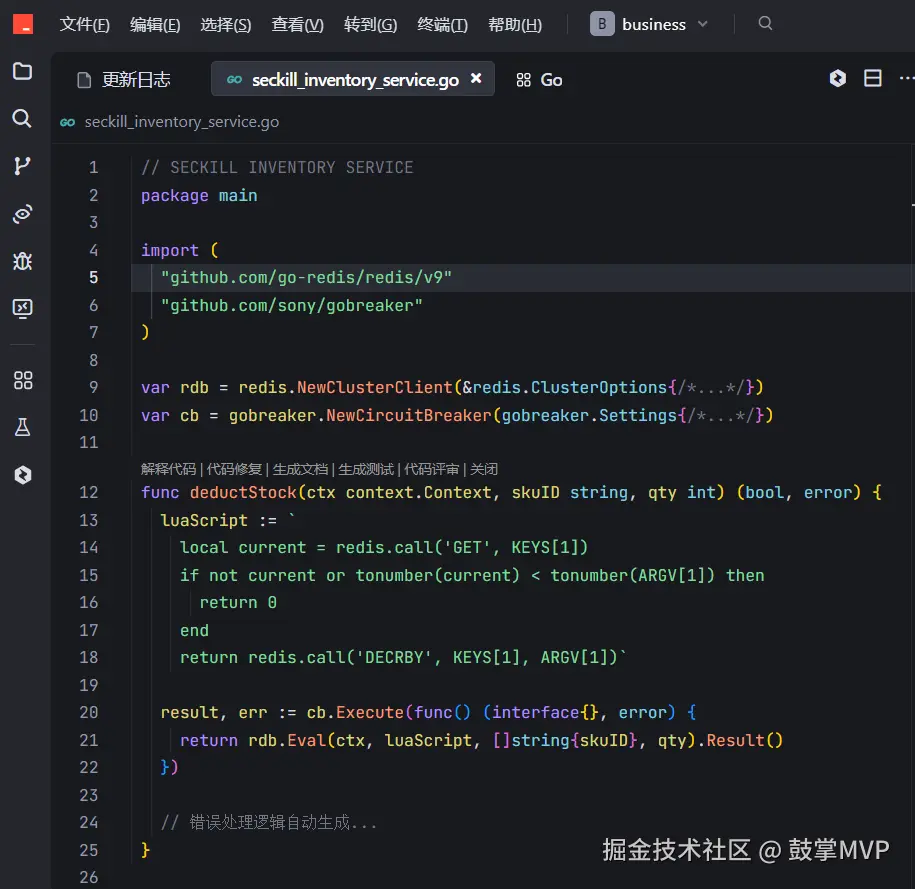The height and width of the screenshot is (889, 915).
Task: Open the Debug bug icon
Action: click(x=22, y=261)
